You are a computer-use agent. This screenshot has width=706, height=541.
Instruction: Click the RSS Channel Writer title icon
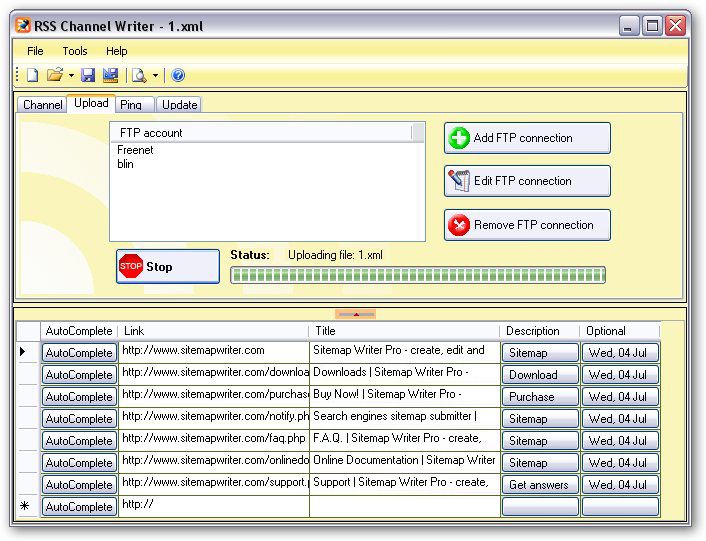click(x=23, y=25)
